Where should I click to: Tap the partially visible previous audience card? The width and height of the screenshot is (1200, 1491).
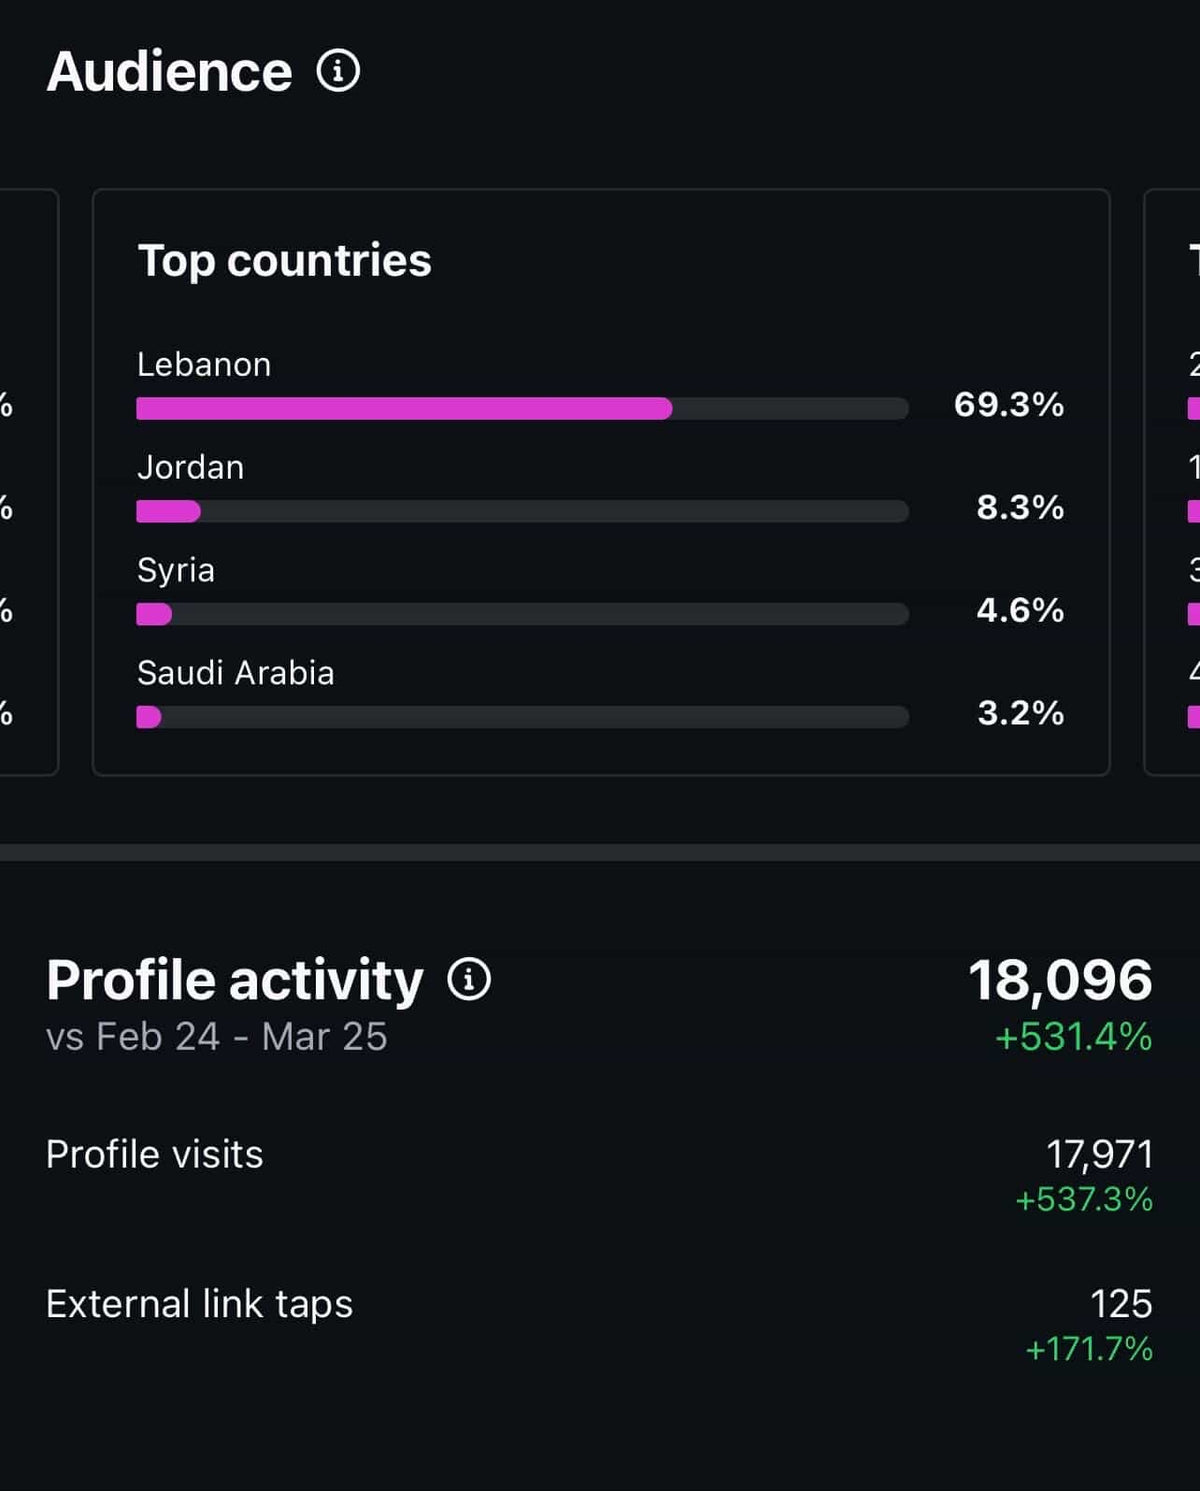[29, 482]
